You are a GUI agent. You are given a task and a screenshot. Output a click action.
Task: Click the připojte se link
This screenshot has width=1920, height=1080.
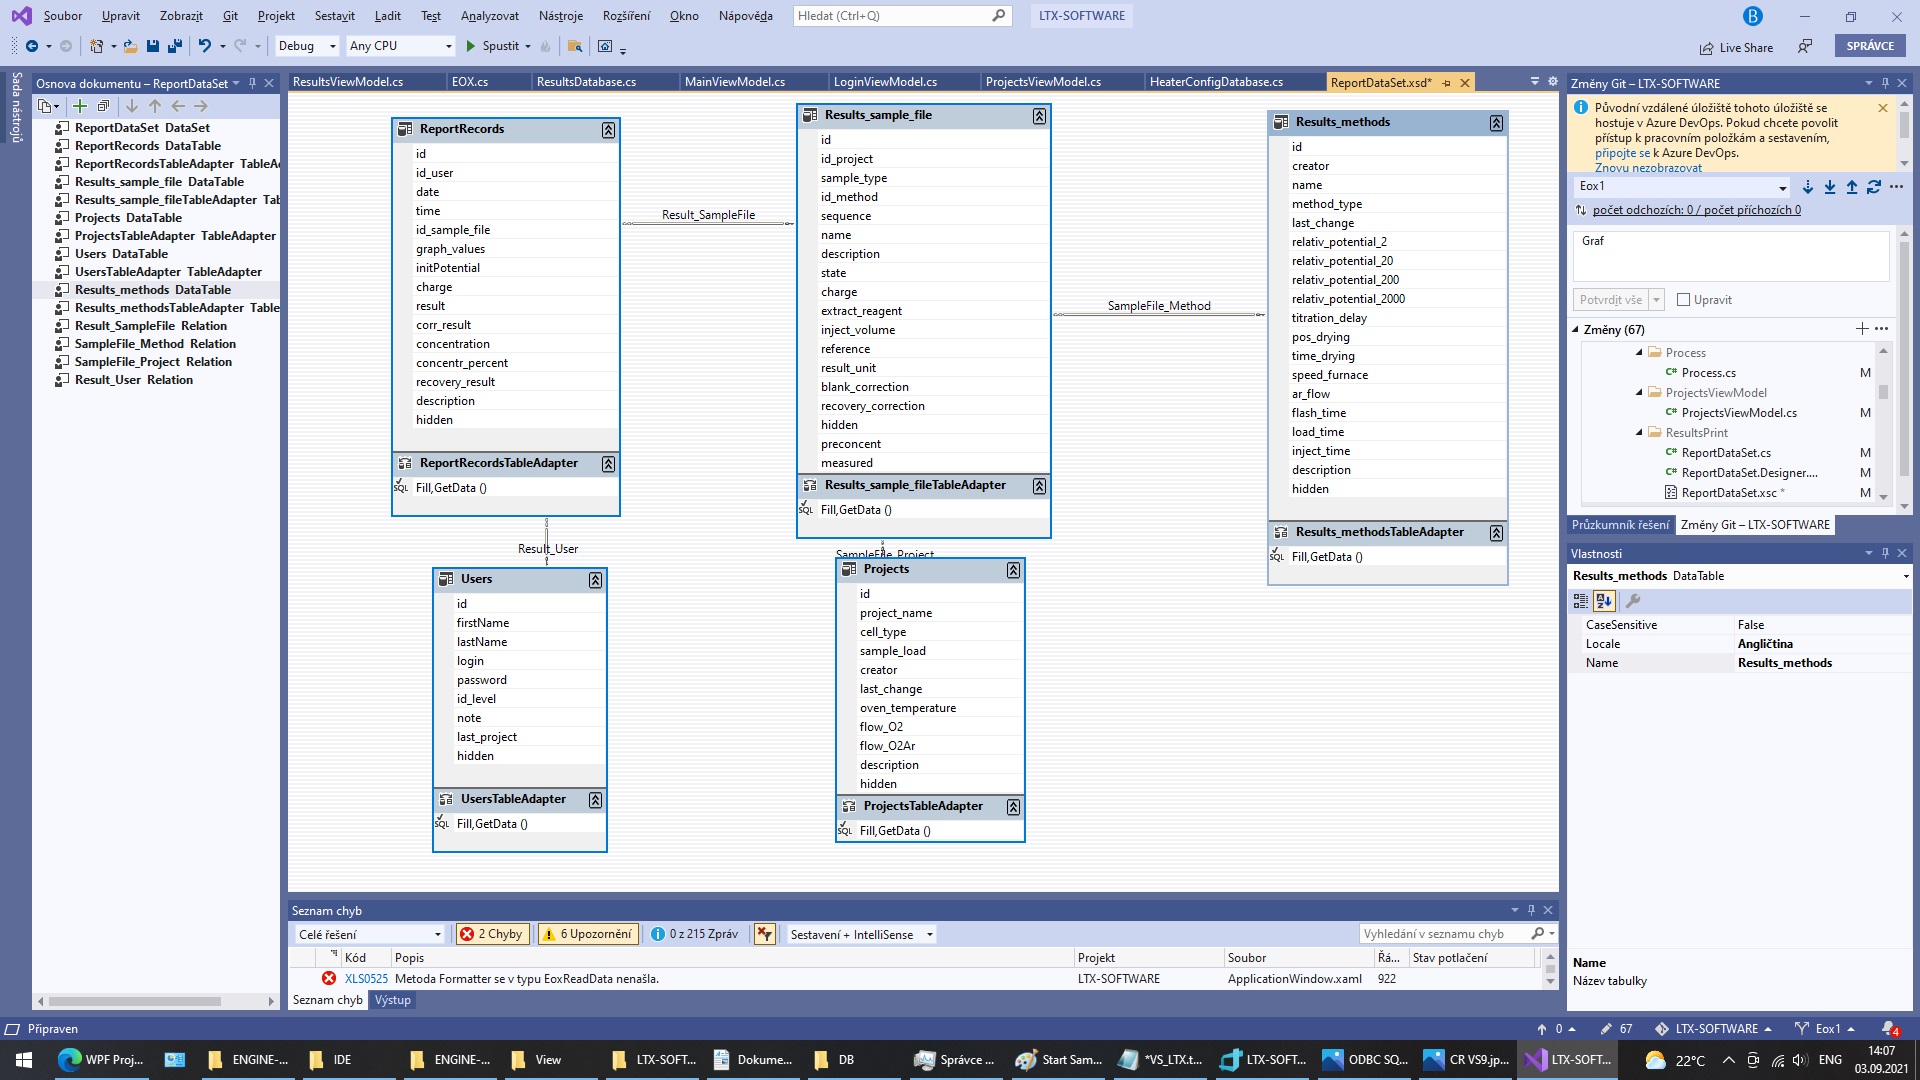[x=1622, y=153]
